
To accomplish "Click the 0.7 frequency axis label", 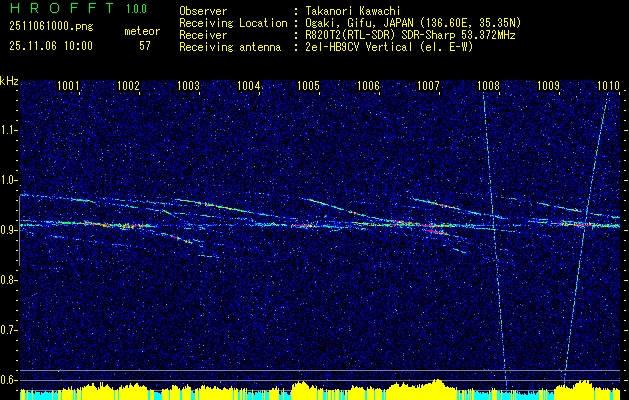I will tap(7, 330).
